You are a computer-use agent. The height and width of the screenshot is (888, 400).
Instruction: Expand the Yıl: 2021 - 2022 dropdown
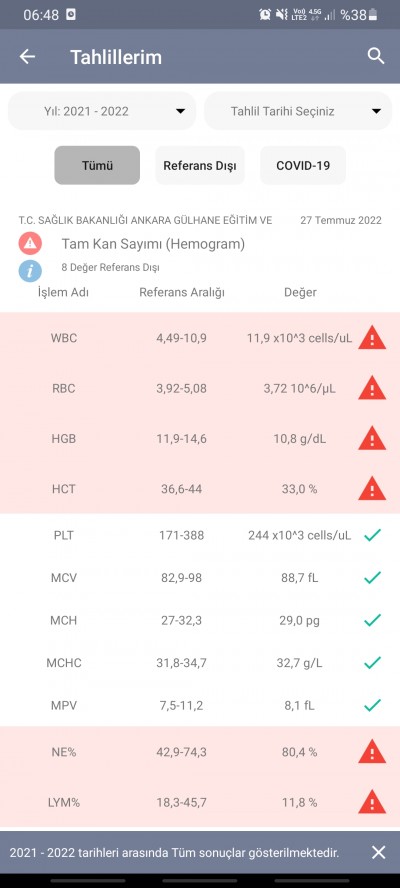point(102,111)
